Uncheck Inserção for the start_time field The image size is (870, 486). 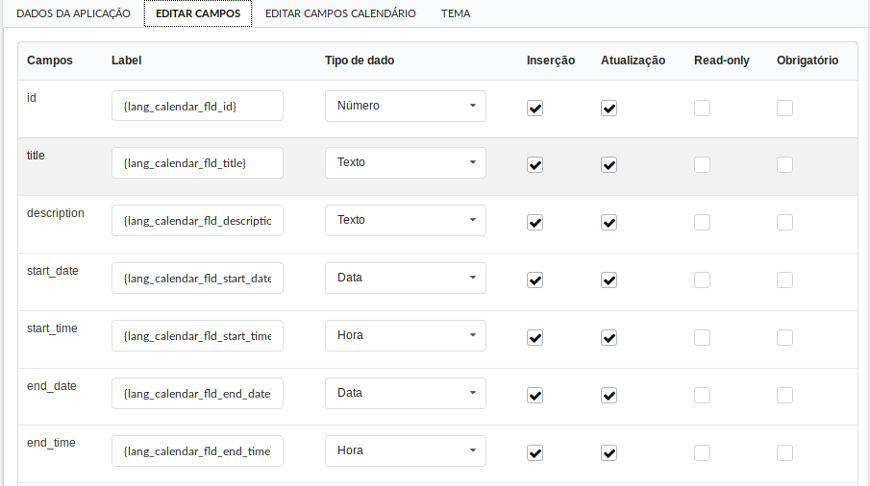(535, 338)
